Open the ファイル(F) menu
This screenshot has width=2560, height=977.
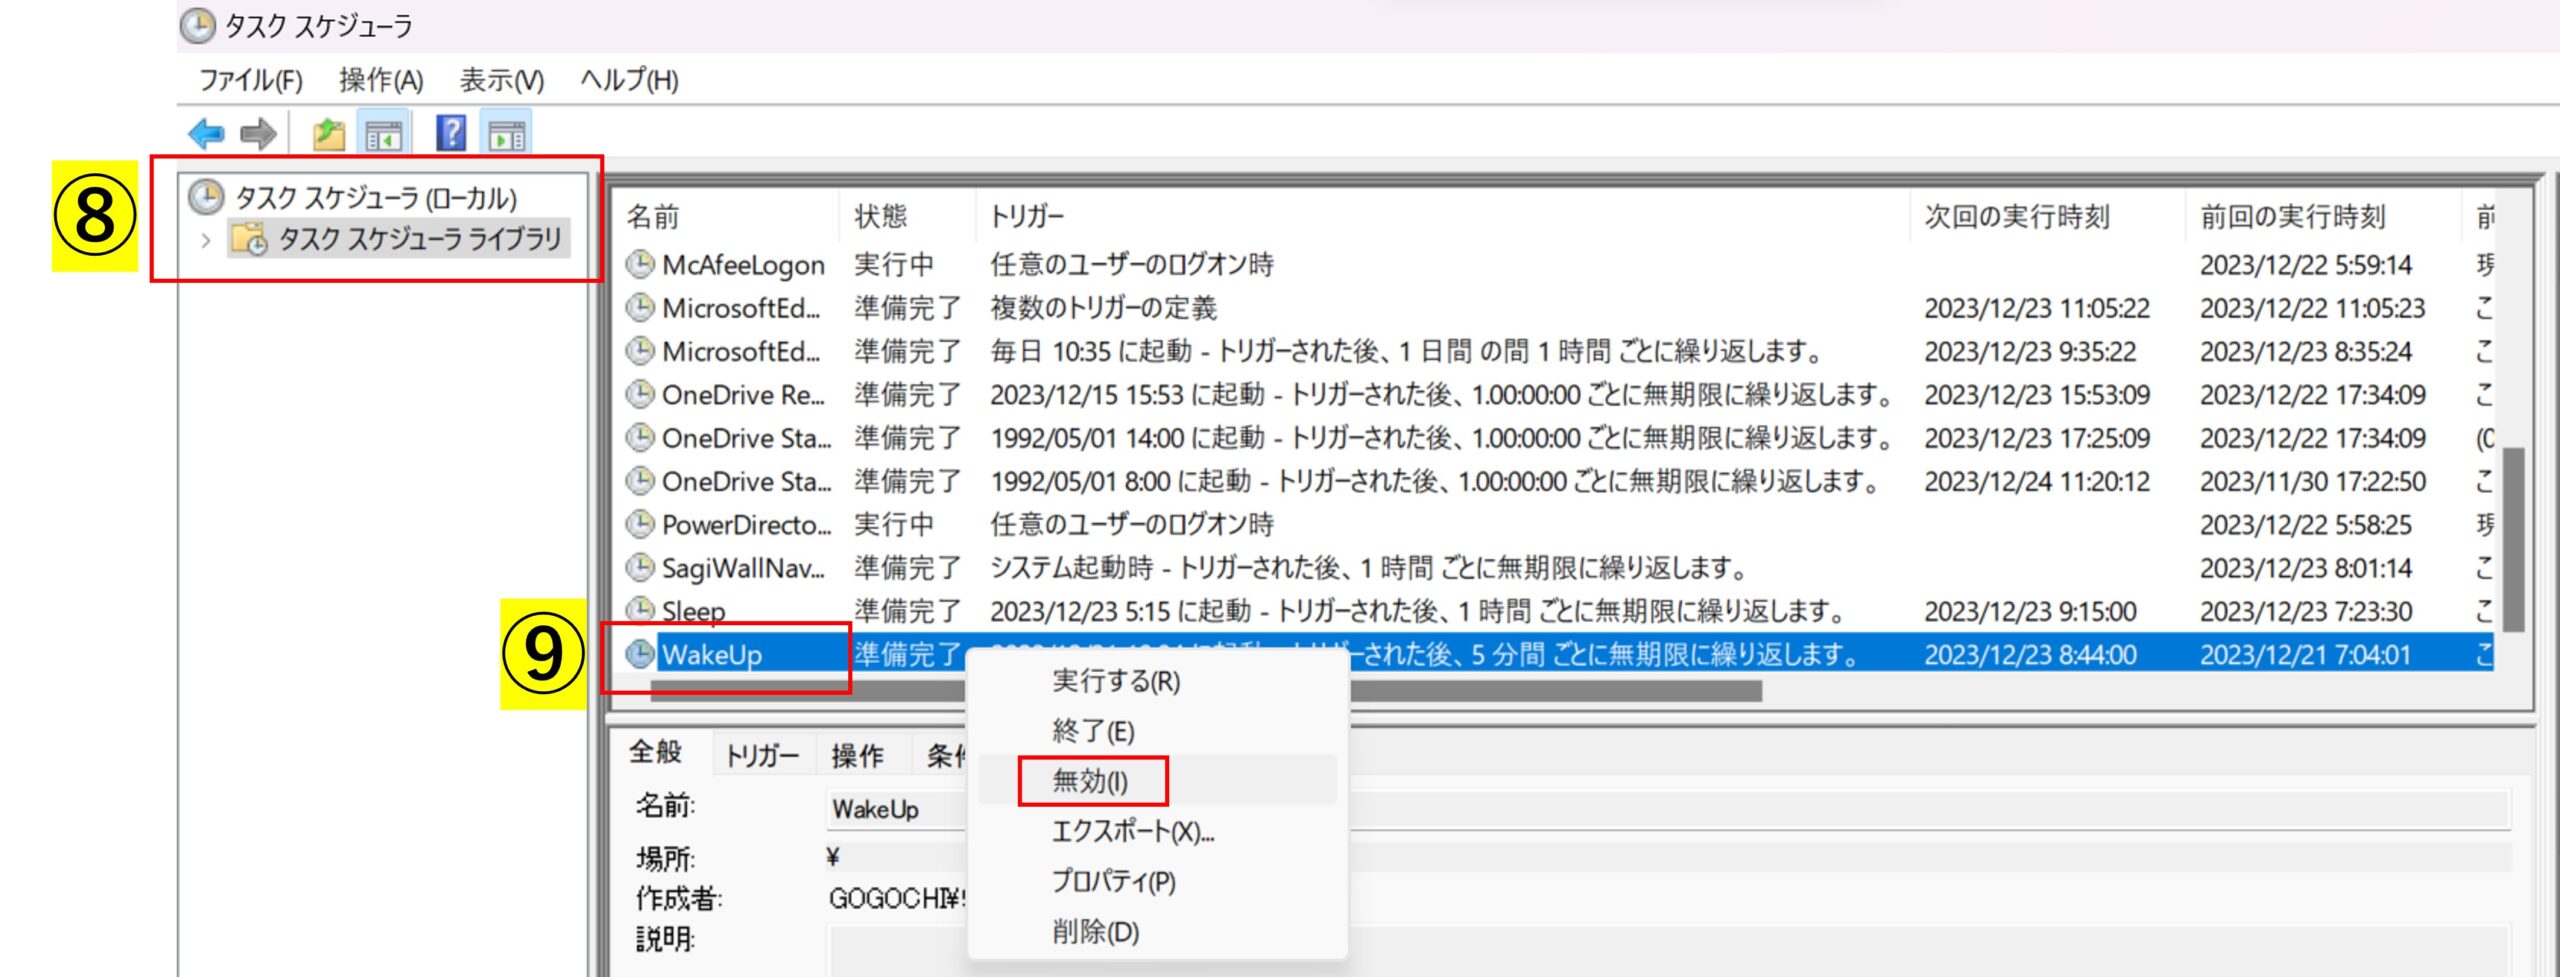tap(251, 80)
